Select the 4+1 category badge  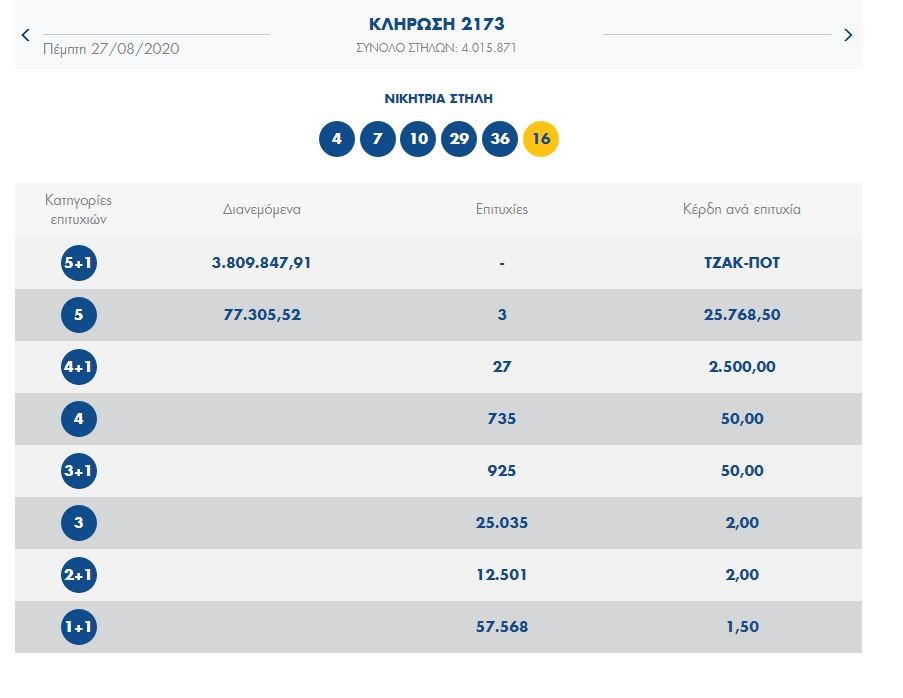(79, 367)
